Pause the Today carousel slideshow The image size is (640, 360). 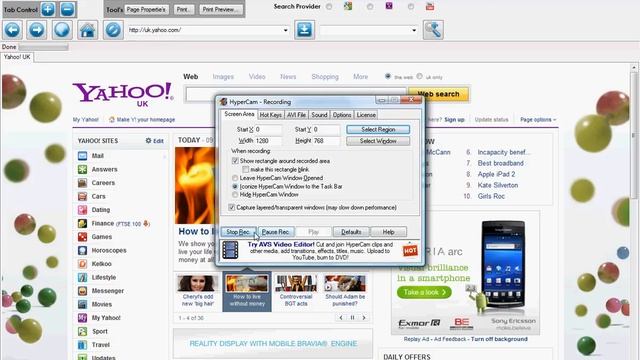[x=352, y=318]
